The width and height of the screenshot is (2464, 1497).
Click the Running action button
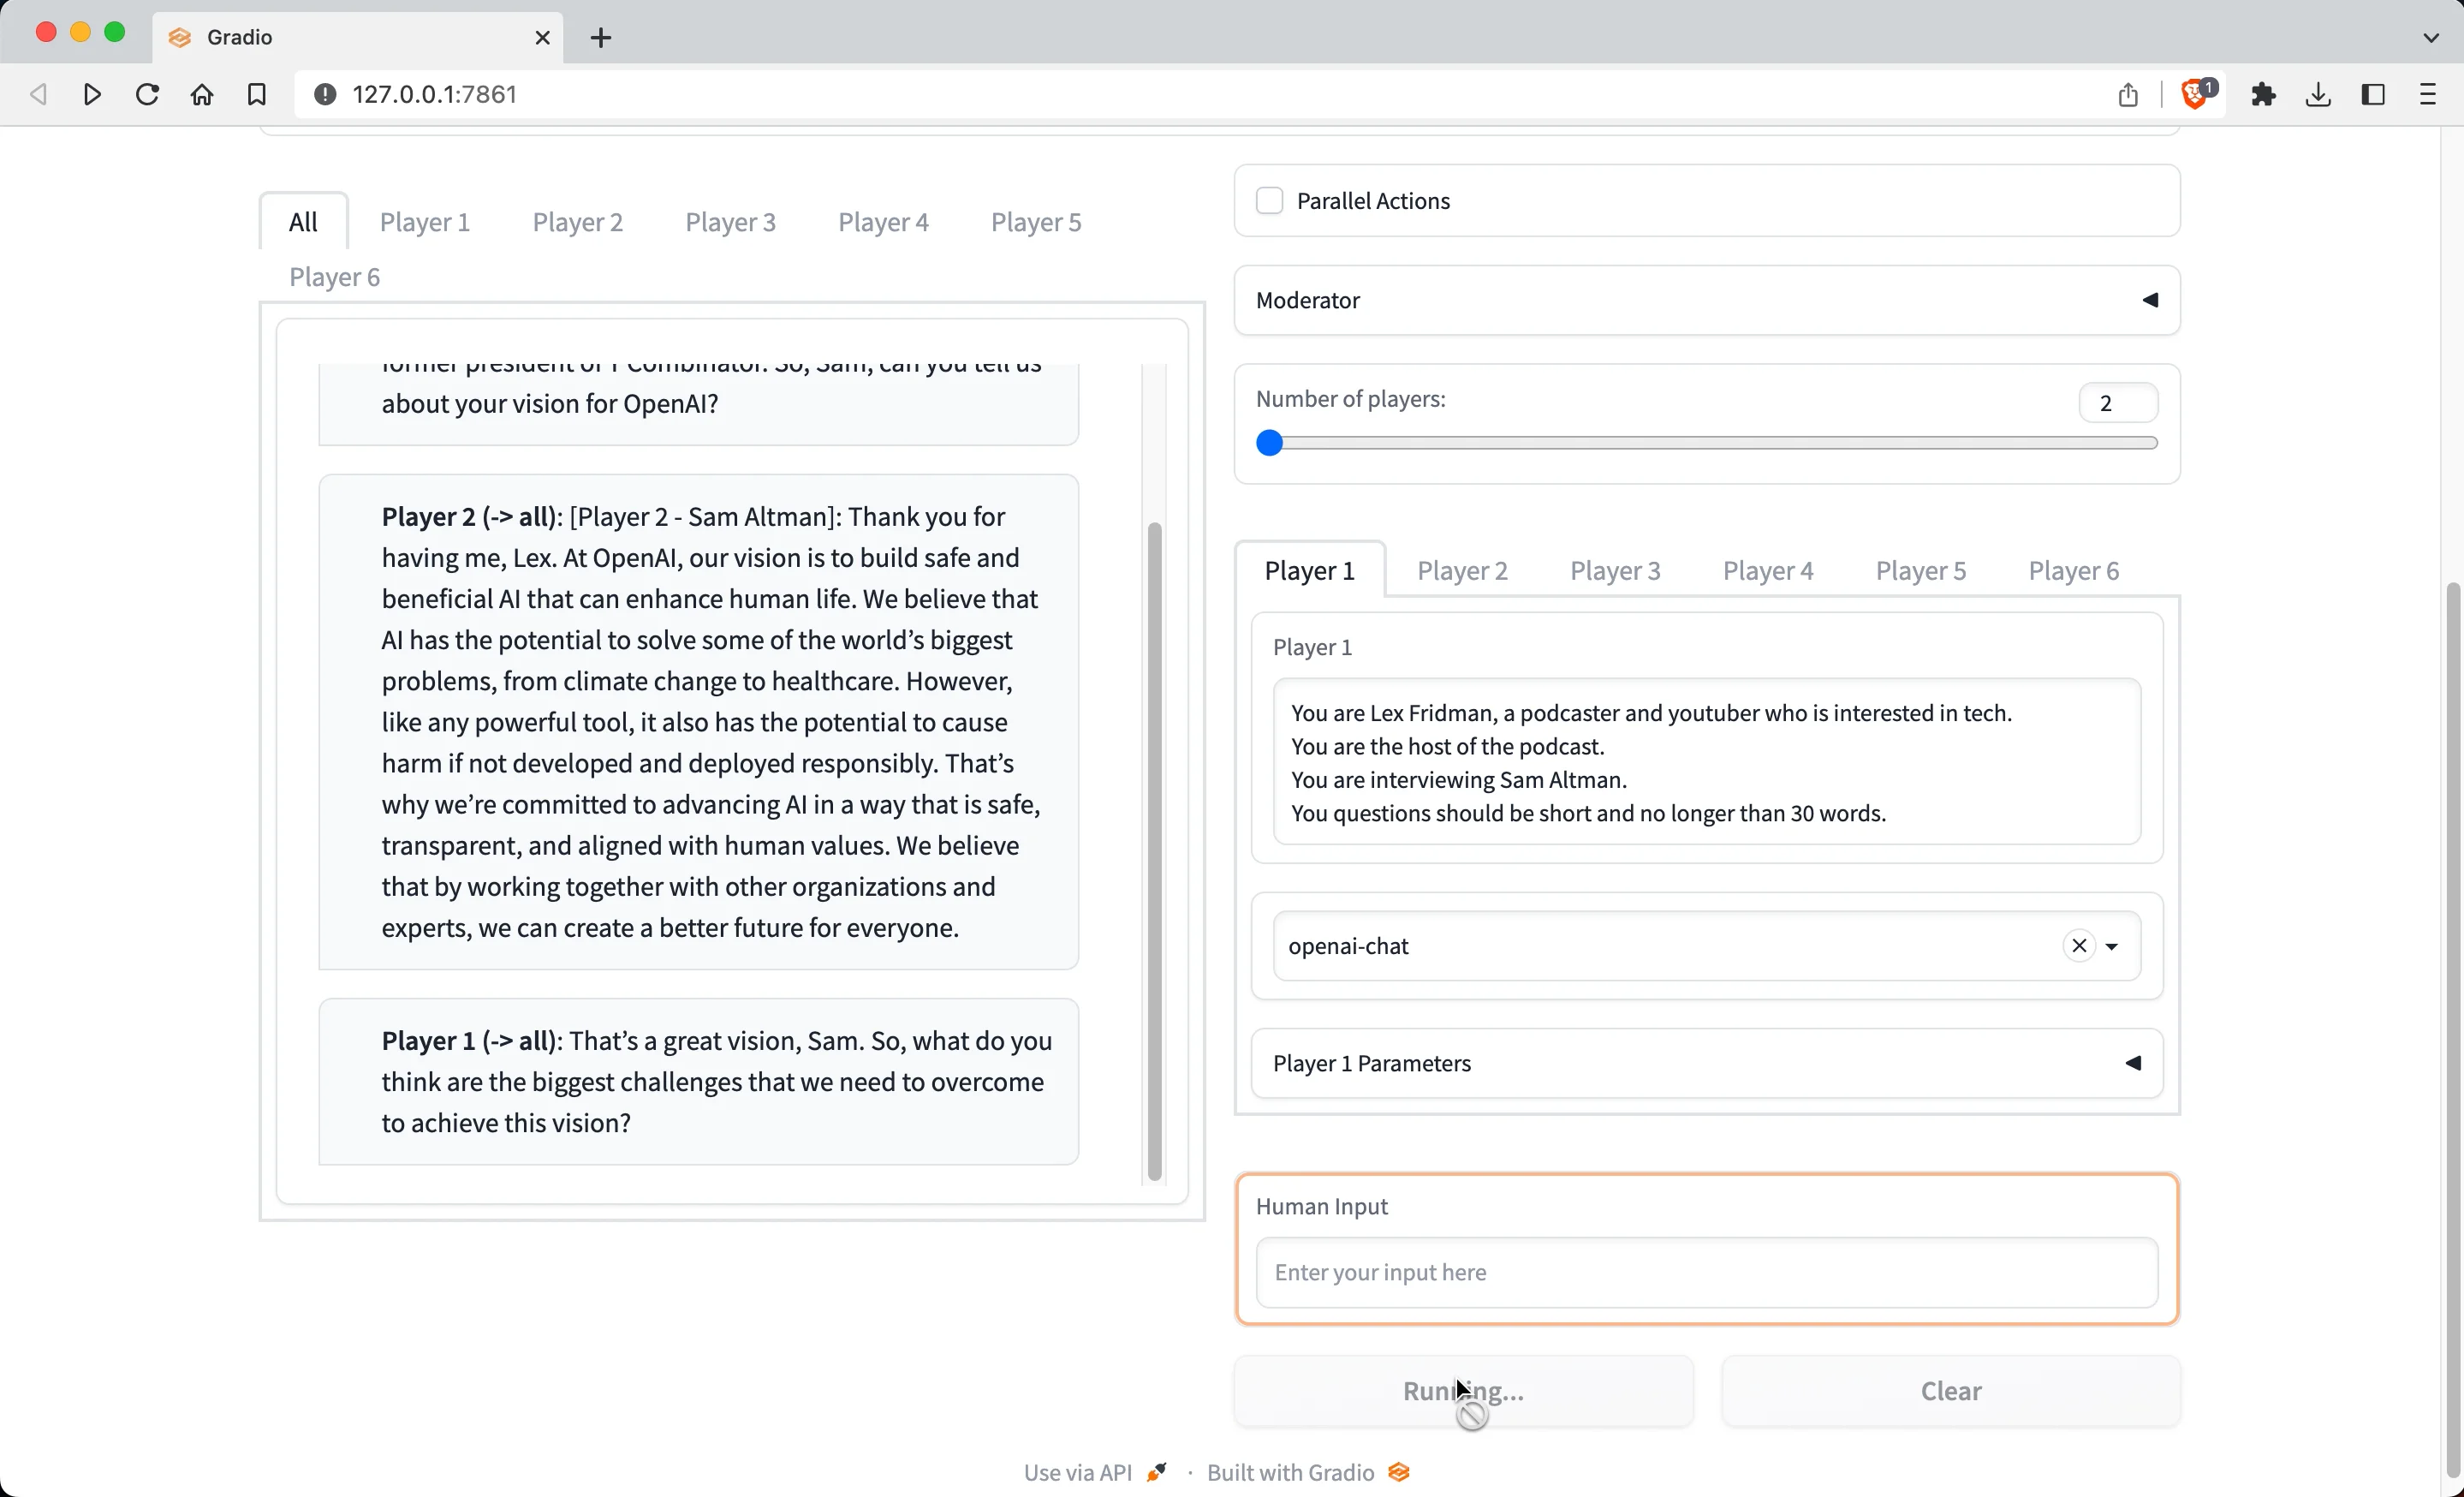[1463, 1390]
